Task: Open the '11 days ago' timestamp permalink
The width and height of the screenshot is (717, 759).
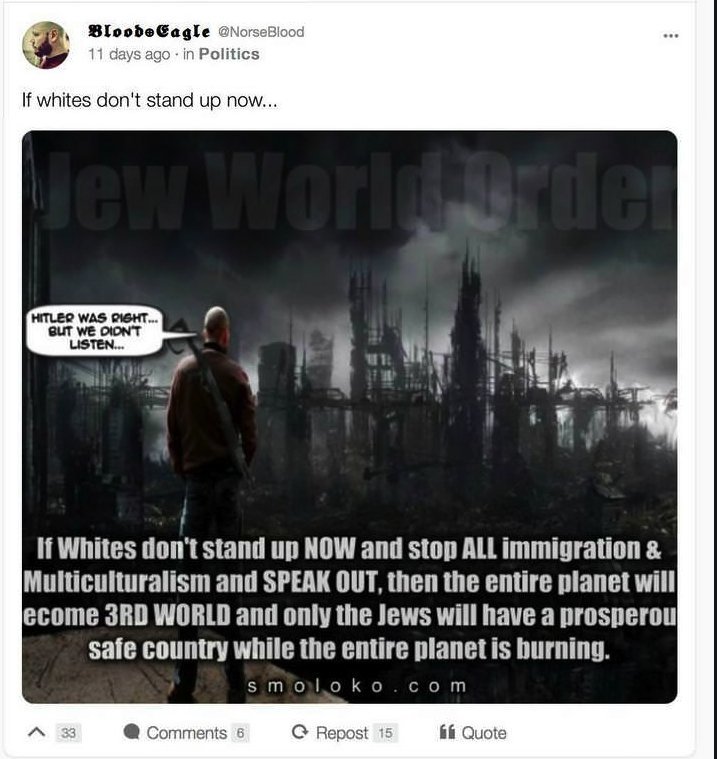Action: coord(129,54)
